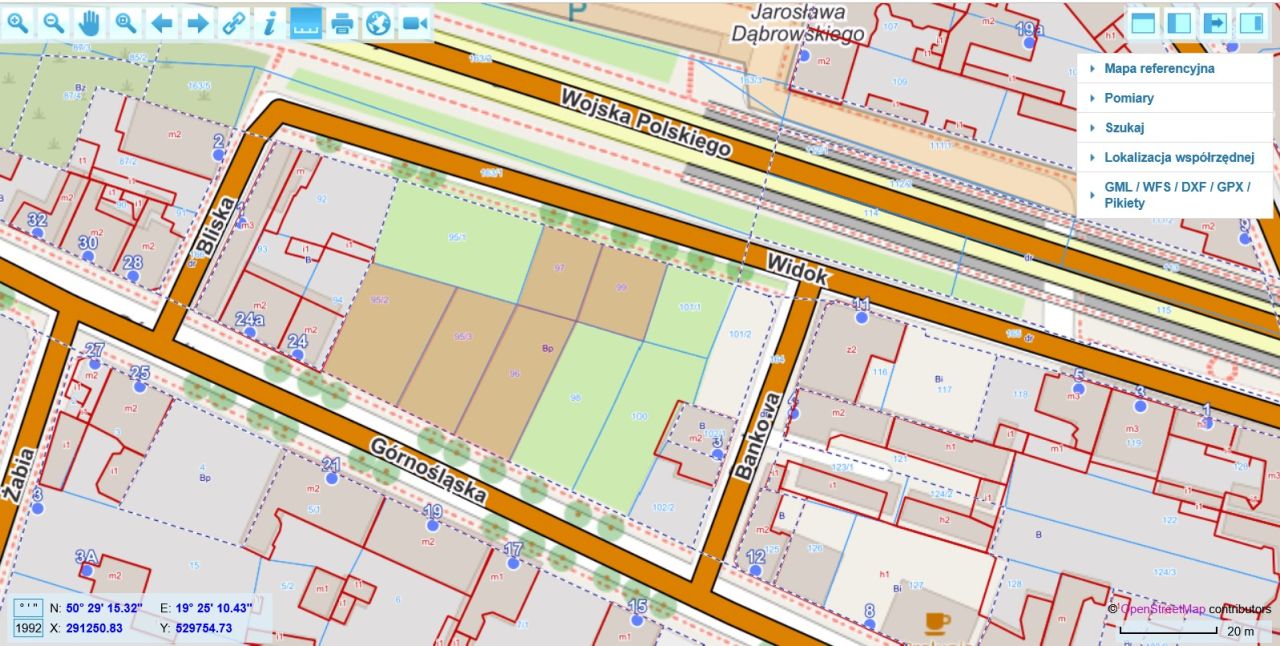The image size is (1280, 646).
Task: Activate the info identify tool
Action: click(268, 22)
